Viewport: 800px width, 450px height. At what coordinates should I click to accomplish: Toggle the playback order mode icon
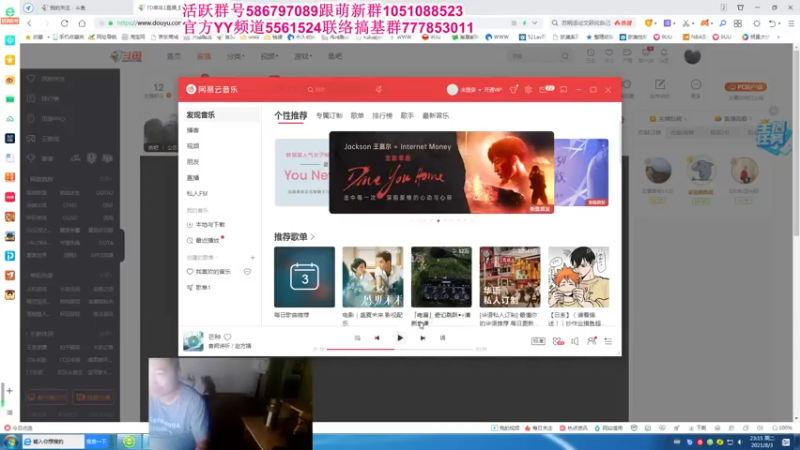tap(357, 338)
